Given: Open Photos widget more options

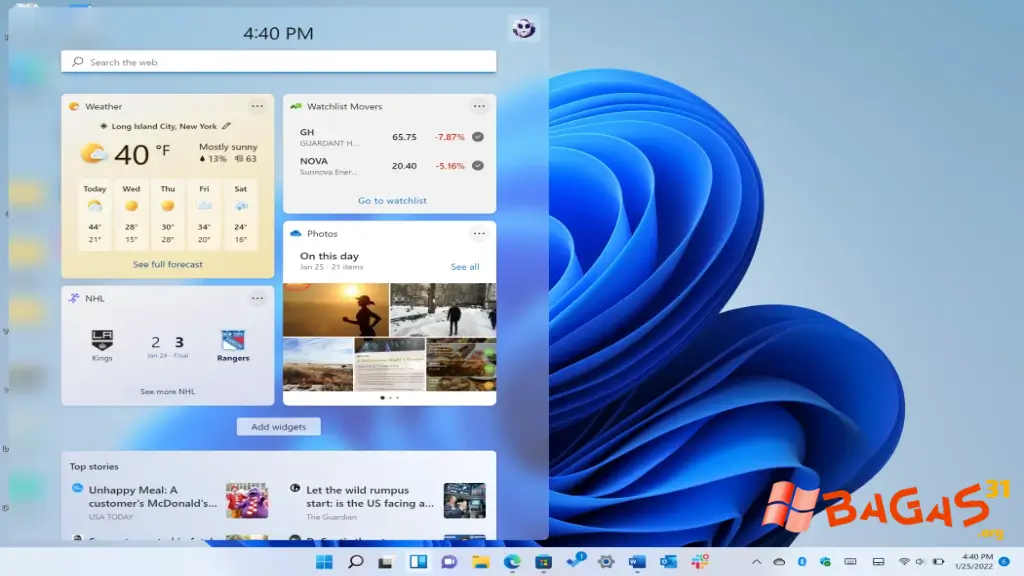Looking at the screenshot, I should 479,233.
